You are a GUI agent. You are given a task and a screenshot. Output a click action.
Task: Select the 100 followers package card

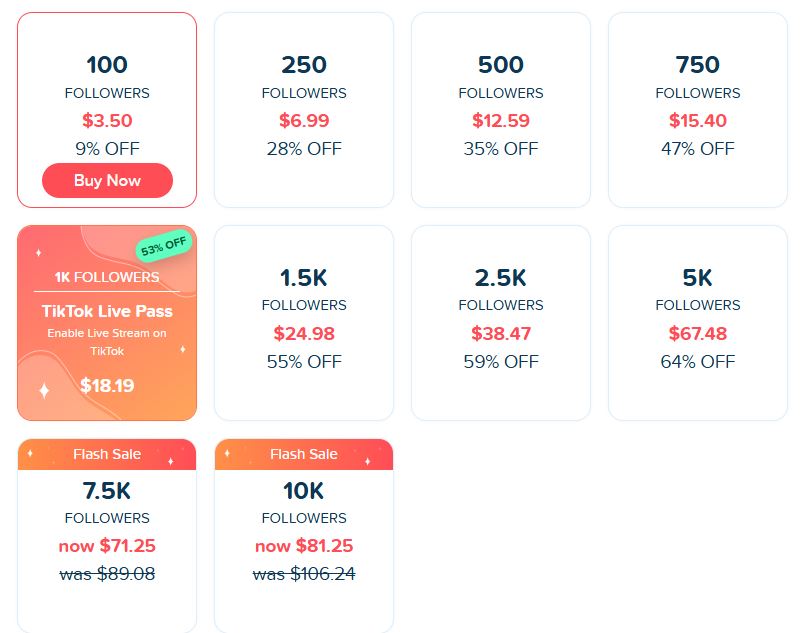(x=107, y=110)
